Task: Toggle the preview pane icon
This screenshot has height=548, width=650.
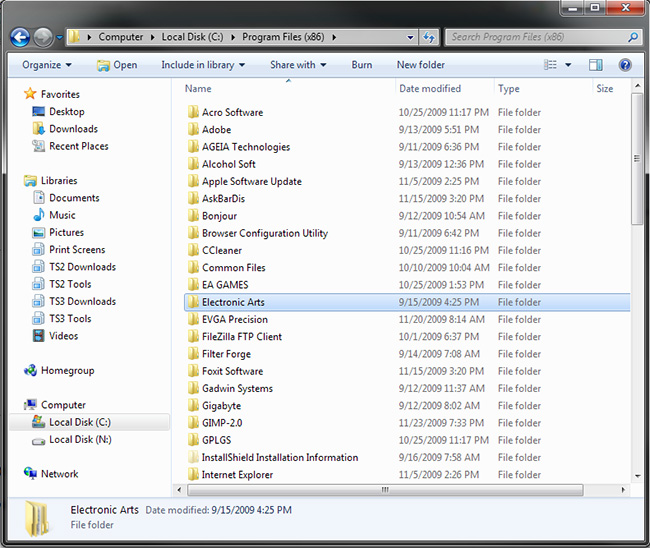Action: (x=596, y=65)
